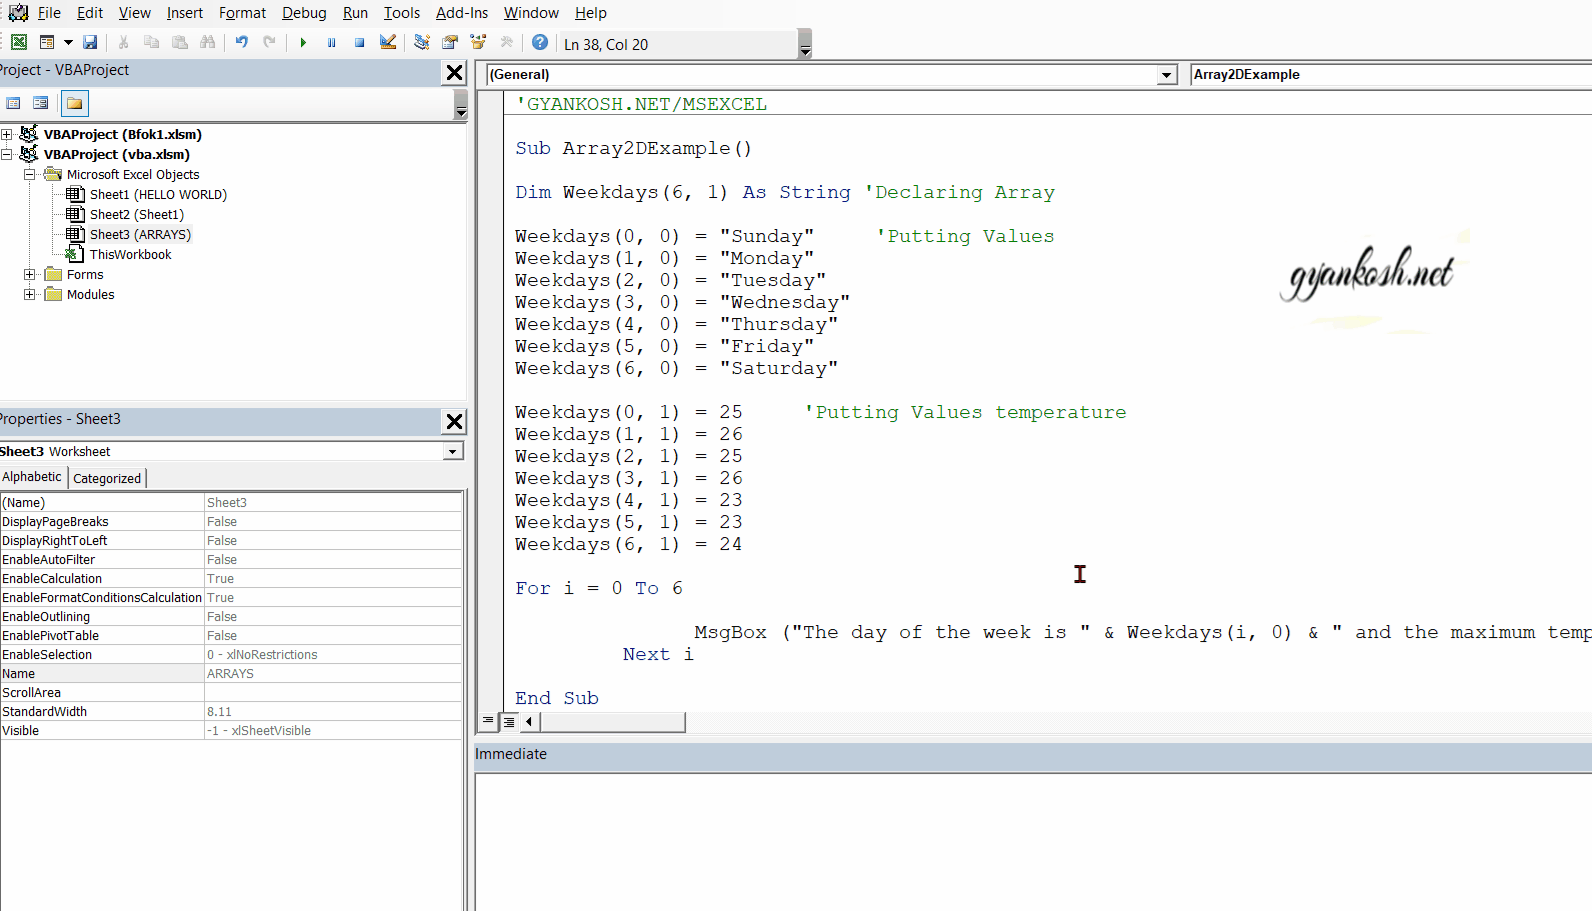Select ThisWorkbook in project tree

click(130, 254)
